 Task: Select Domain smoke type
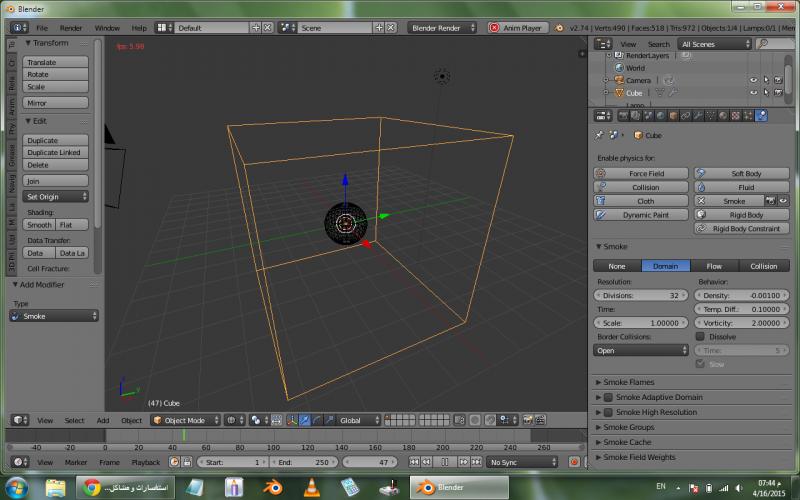point(666,266)
